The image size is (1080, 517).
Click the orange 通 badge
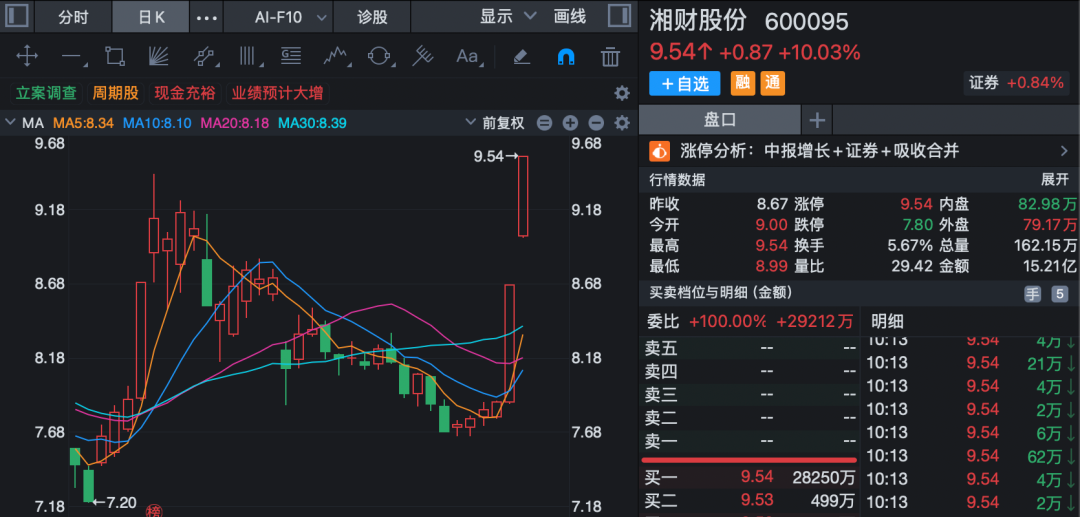772,84
